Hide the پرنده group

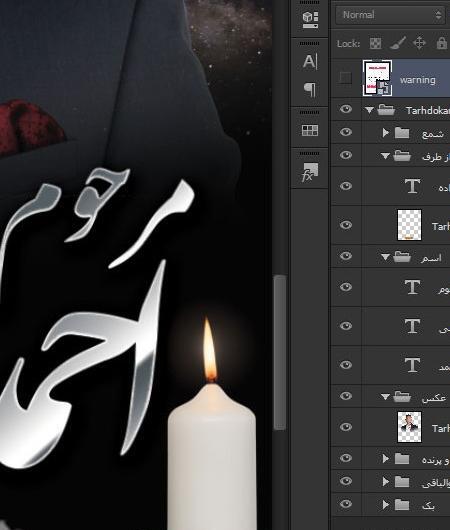346,458
